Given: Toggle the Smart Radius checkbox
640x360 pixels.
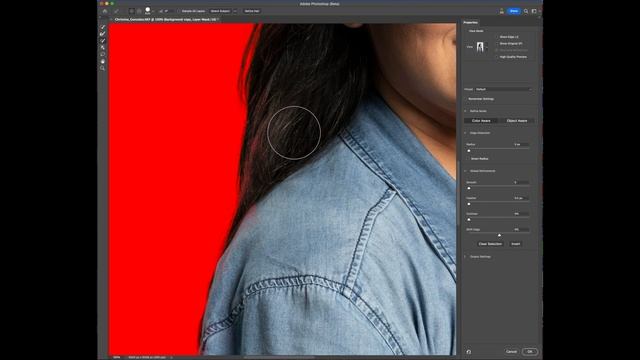Looking at the screenshot, I should (468, 159).
